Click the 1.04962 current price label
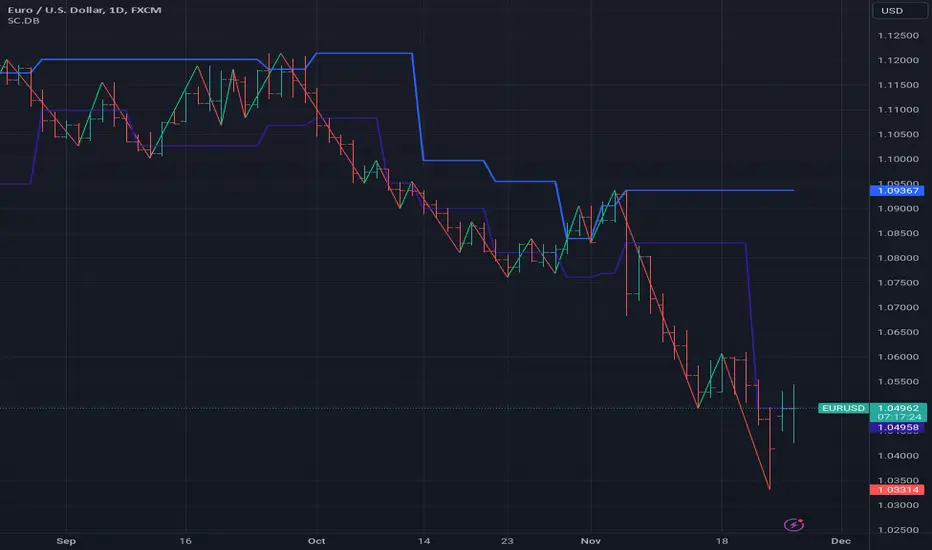The width and height of the screenshot is (932, 550). (898, 408)
